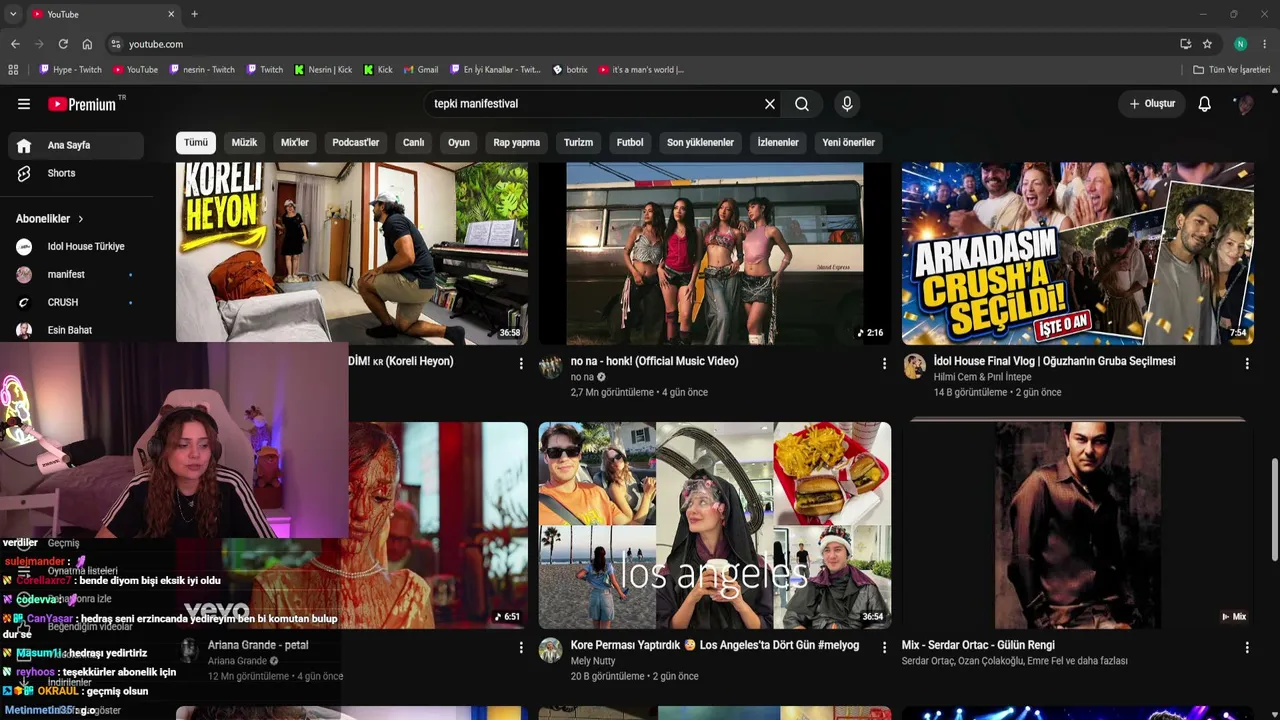The image size is (1280, 720).
Task: Open the no na channel avatar
Action: (x=551, y=367)
